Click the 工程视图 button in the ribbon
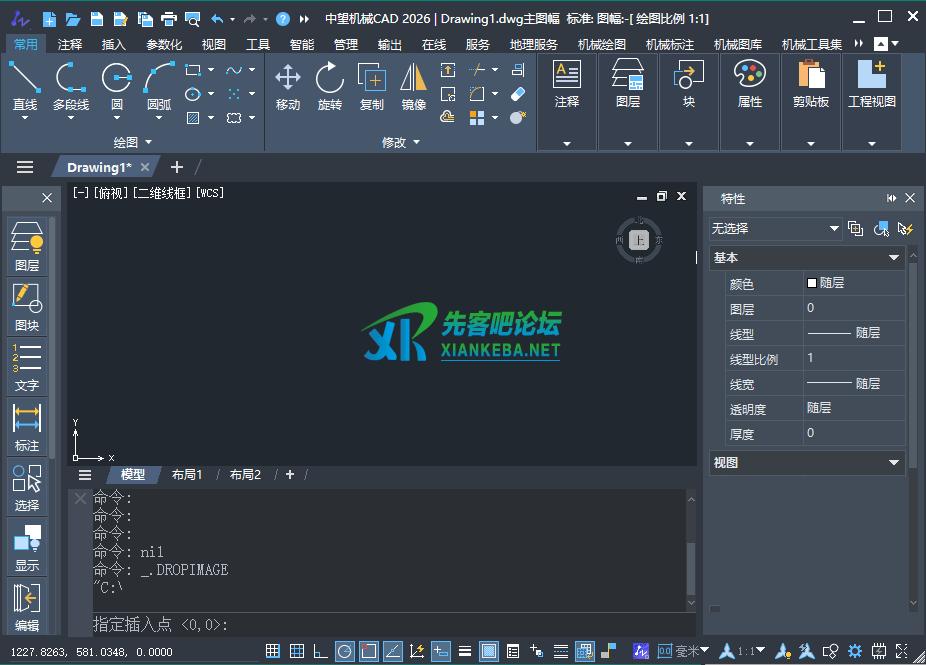The height and width of the screenshot is (665, 926). [871, 85]
